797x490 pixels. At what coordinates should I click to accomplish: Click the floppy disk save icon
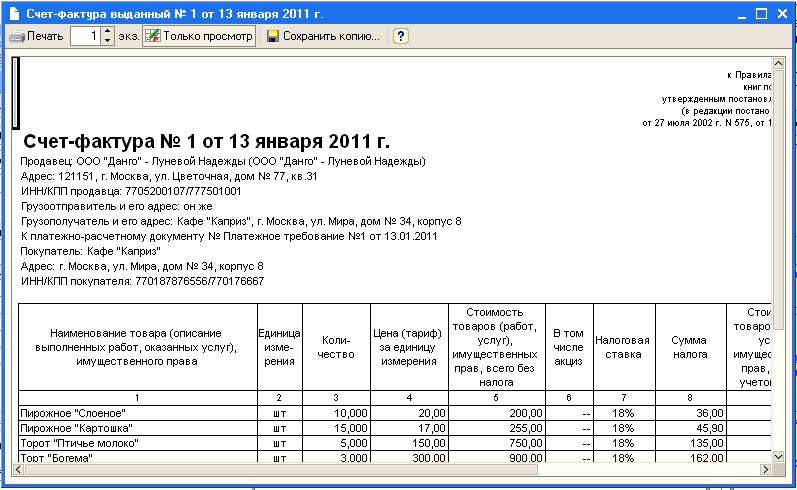[271, 37]
